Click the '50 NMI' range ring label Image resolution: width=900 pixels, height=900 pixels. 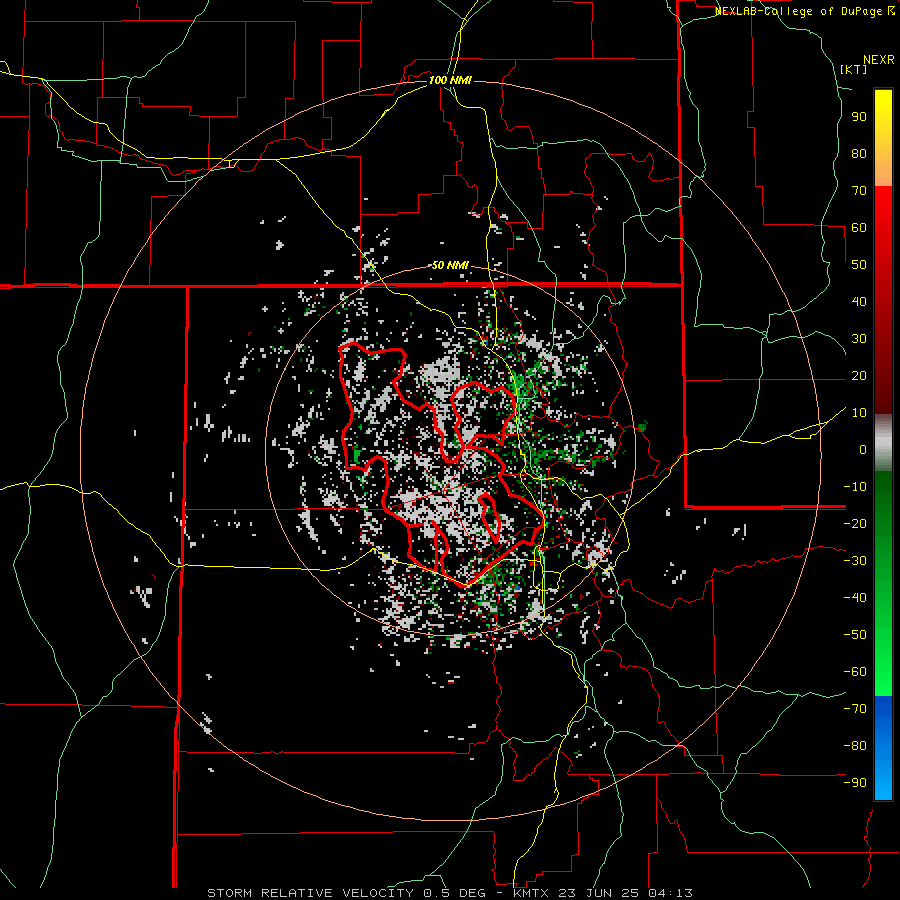(x=450, y=265)
